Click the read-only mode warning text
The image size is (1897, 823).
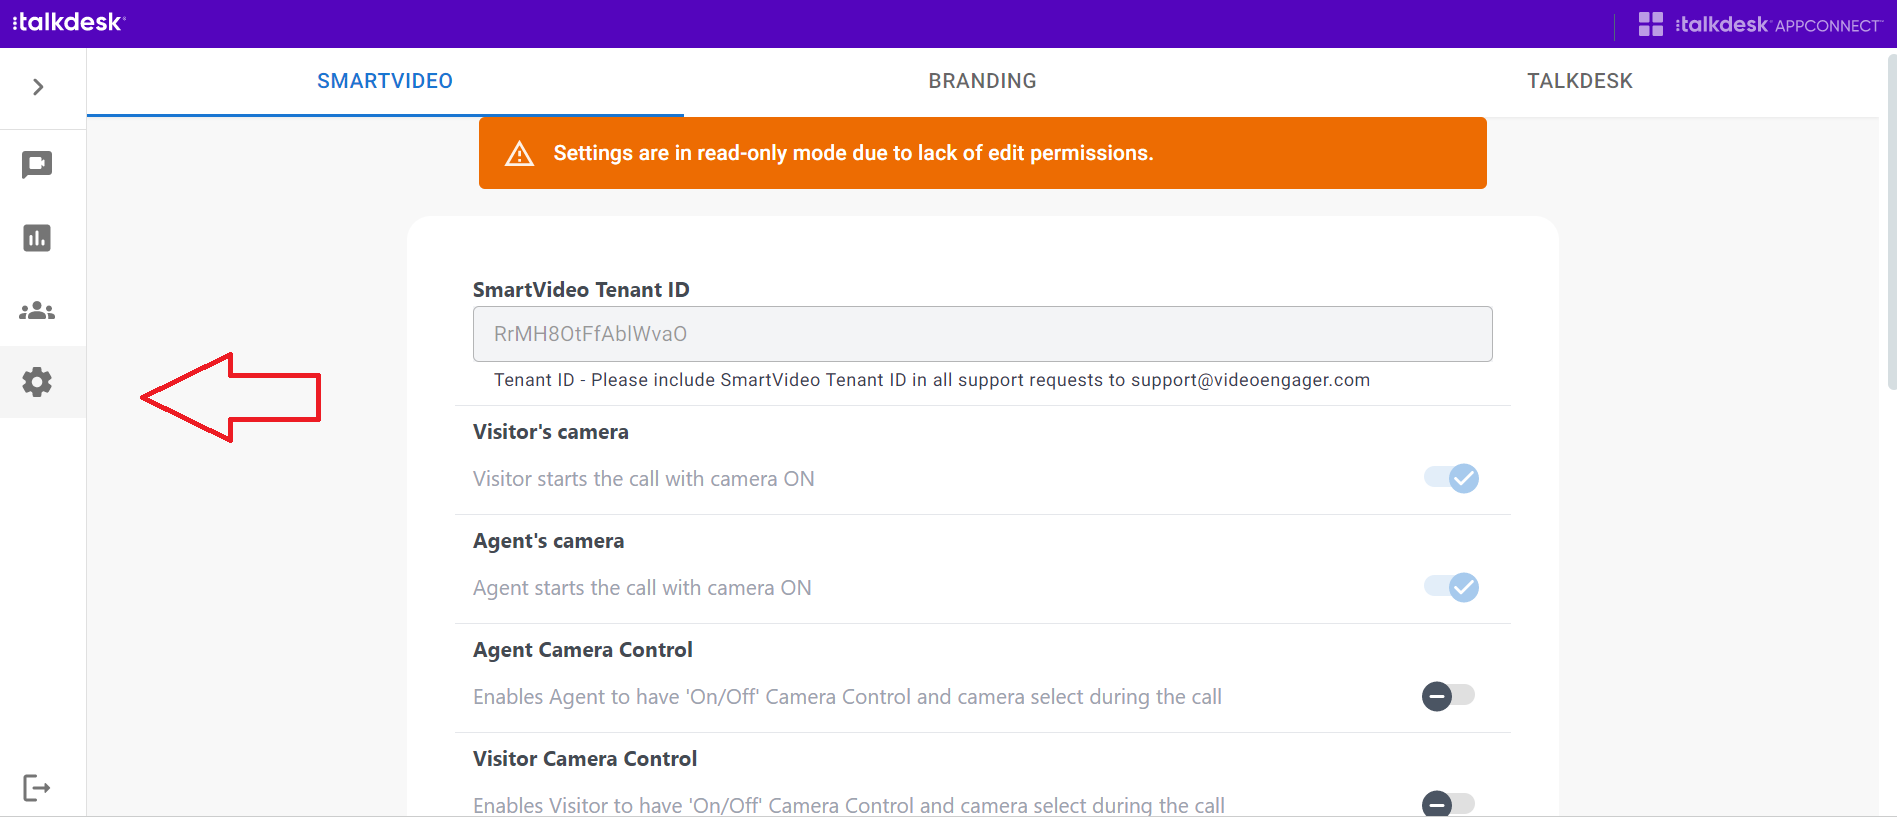click(x=853, y=153)
